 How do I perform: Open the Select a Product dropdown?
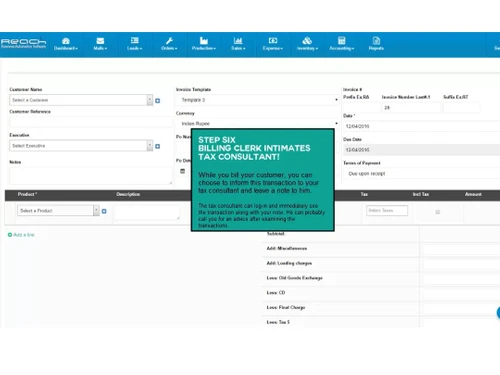point(58,210)
